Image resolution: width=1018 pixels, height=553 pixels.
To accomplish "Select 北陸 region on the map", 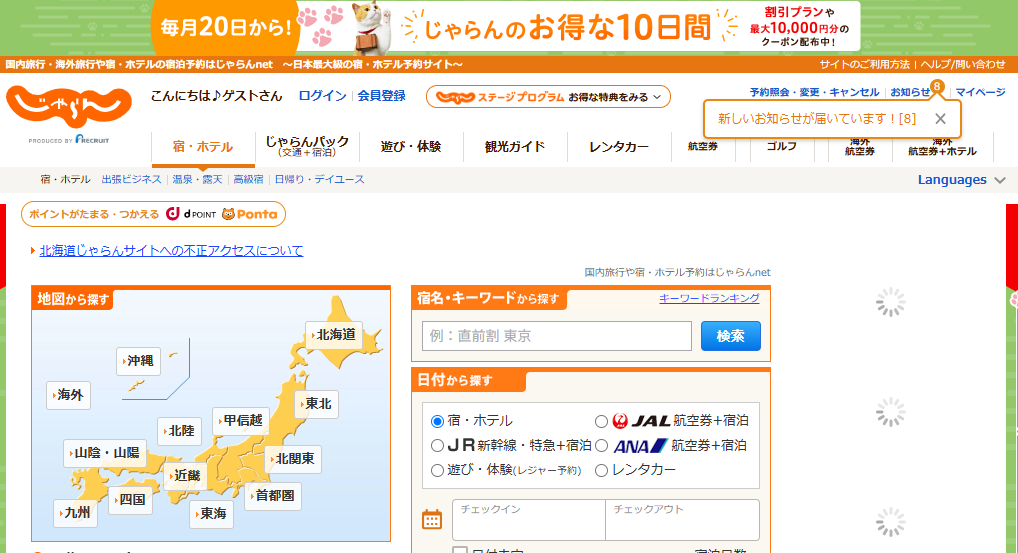I will [180, 431].
